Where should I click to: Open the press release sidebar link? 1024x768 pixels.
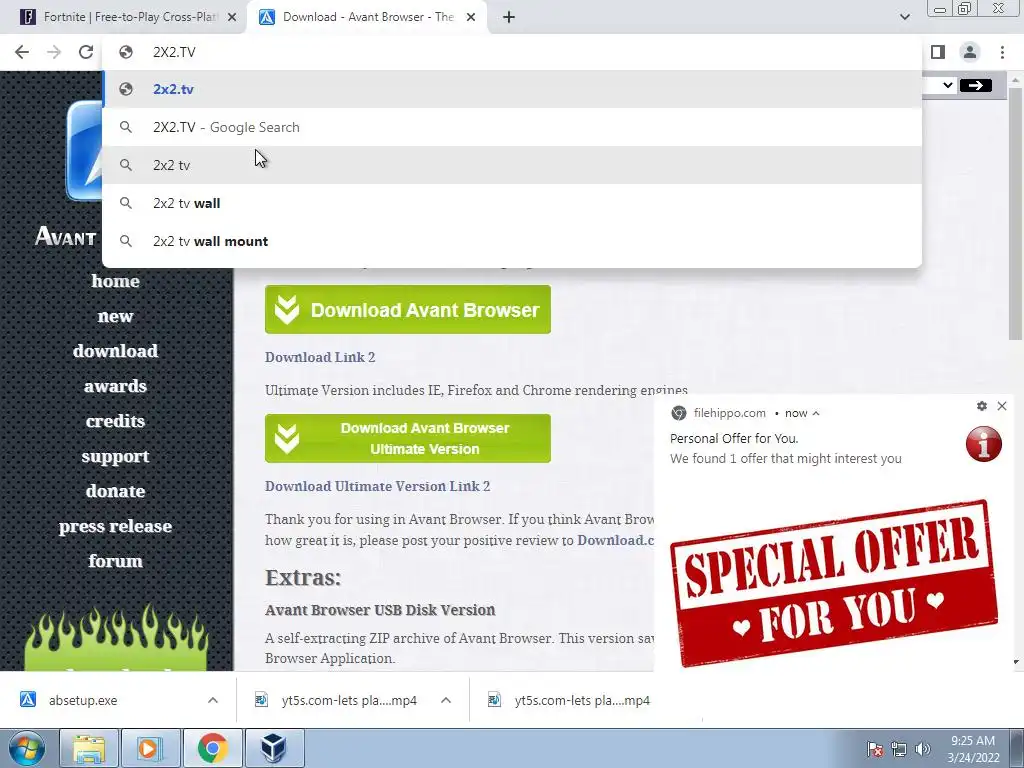(x=116, y=526)
